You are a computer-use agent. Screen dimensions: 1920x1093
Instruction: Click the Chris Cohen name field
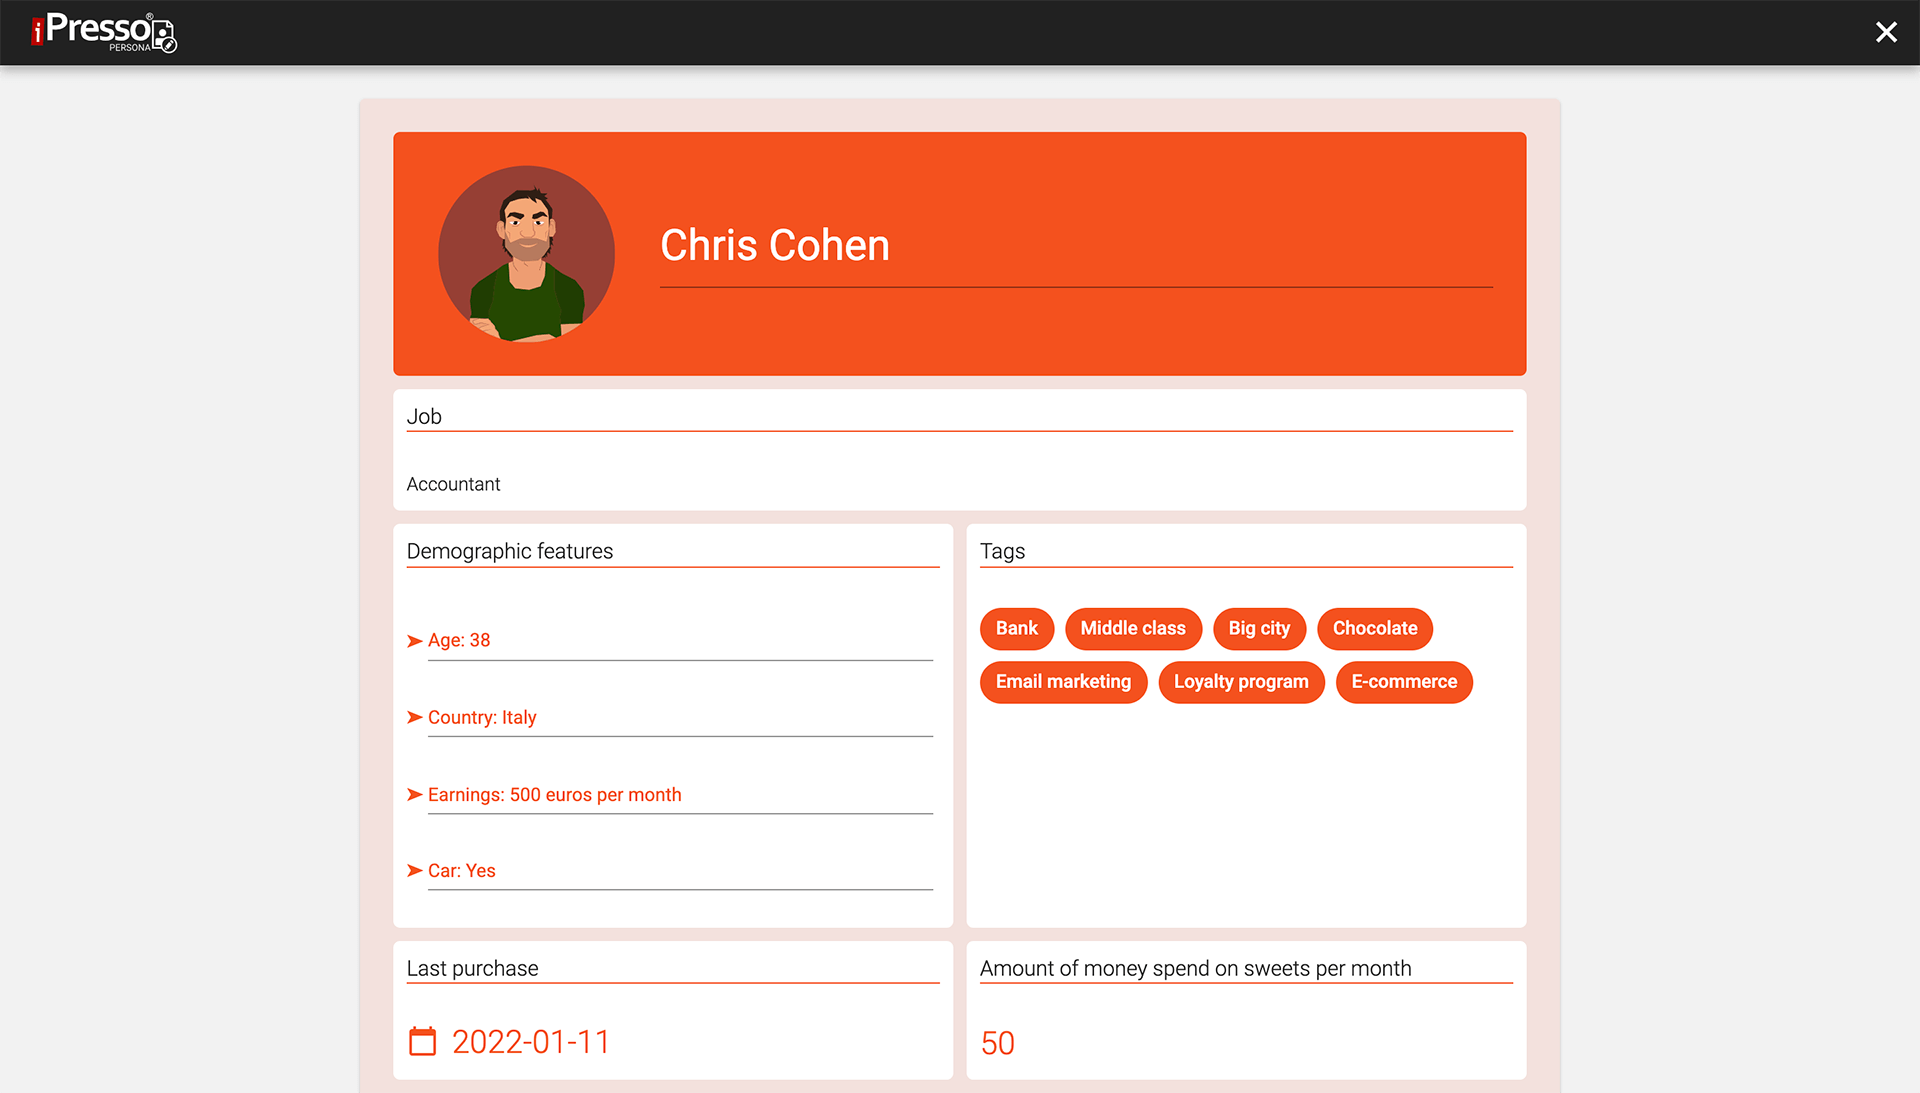coord(774,246)
